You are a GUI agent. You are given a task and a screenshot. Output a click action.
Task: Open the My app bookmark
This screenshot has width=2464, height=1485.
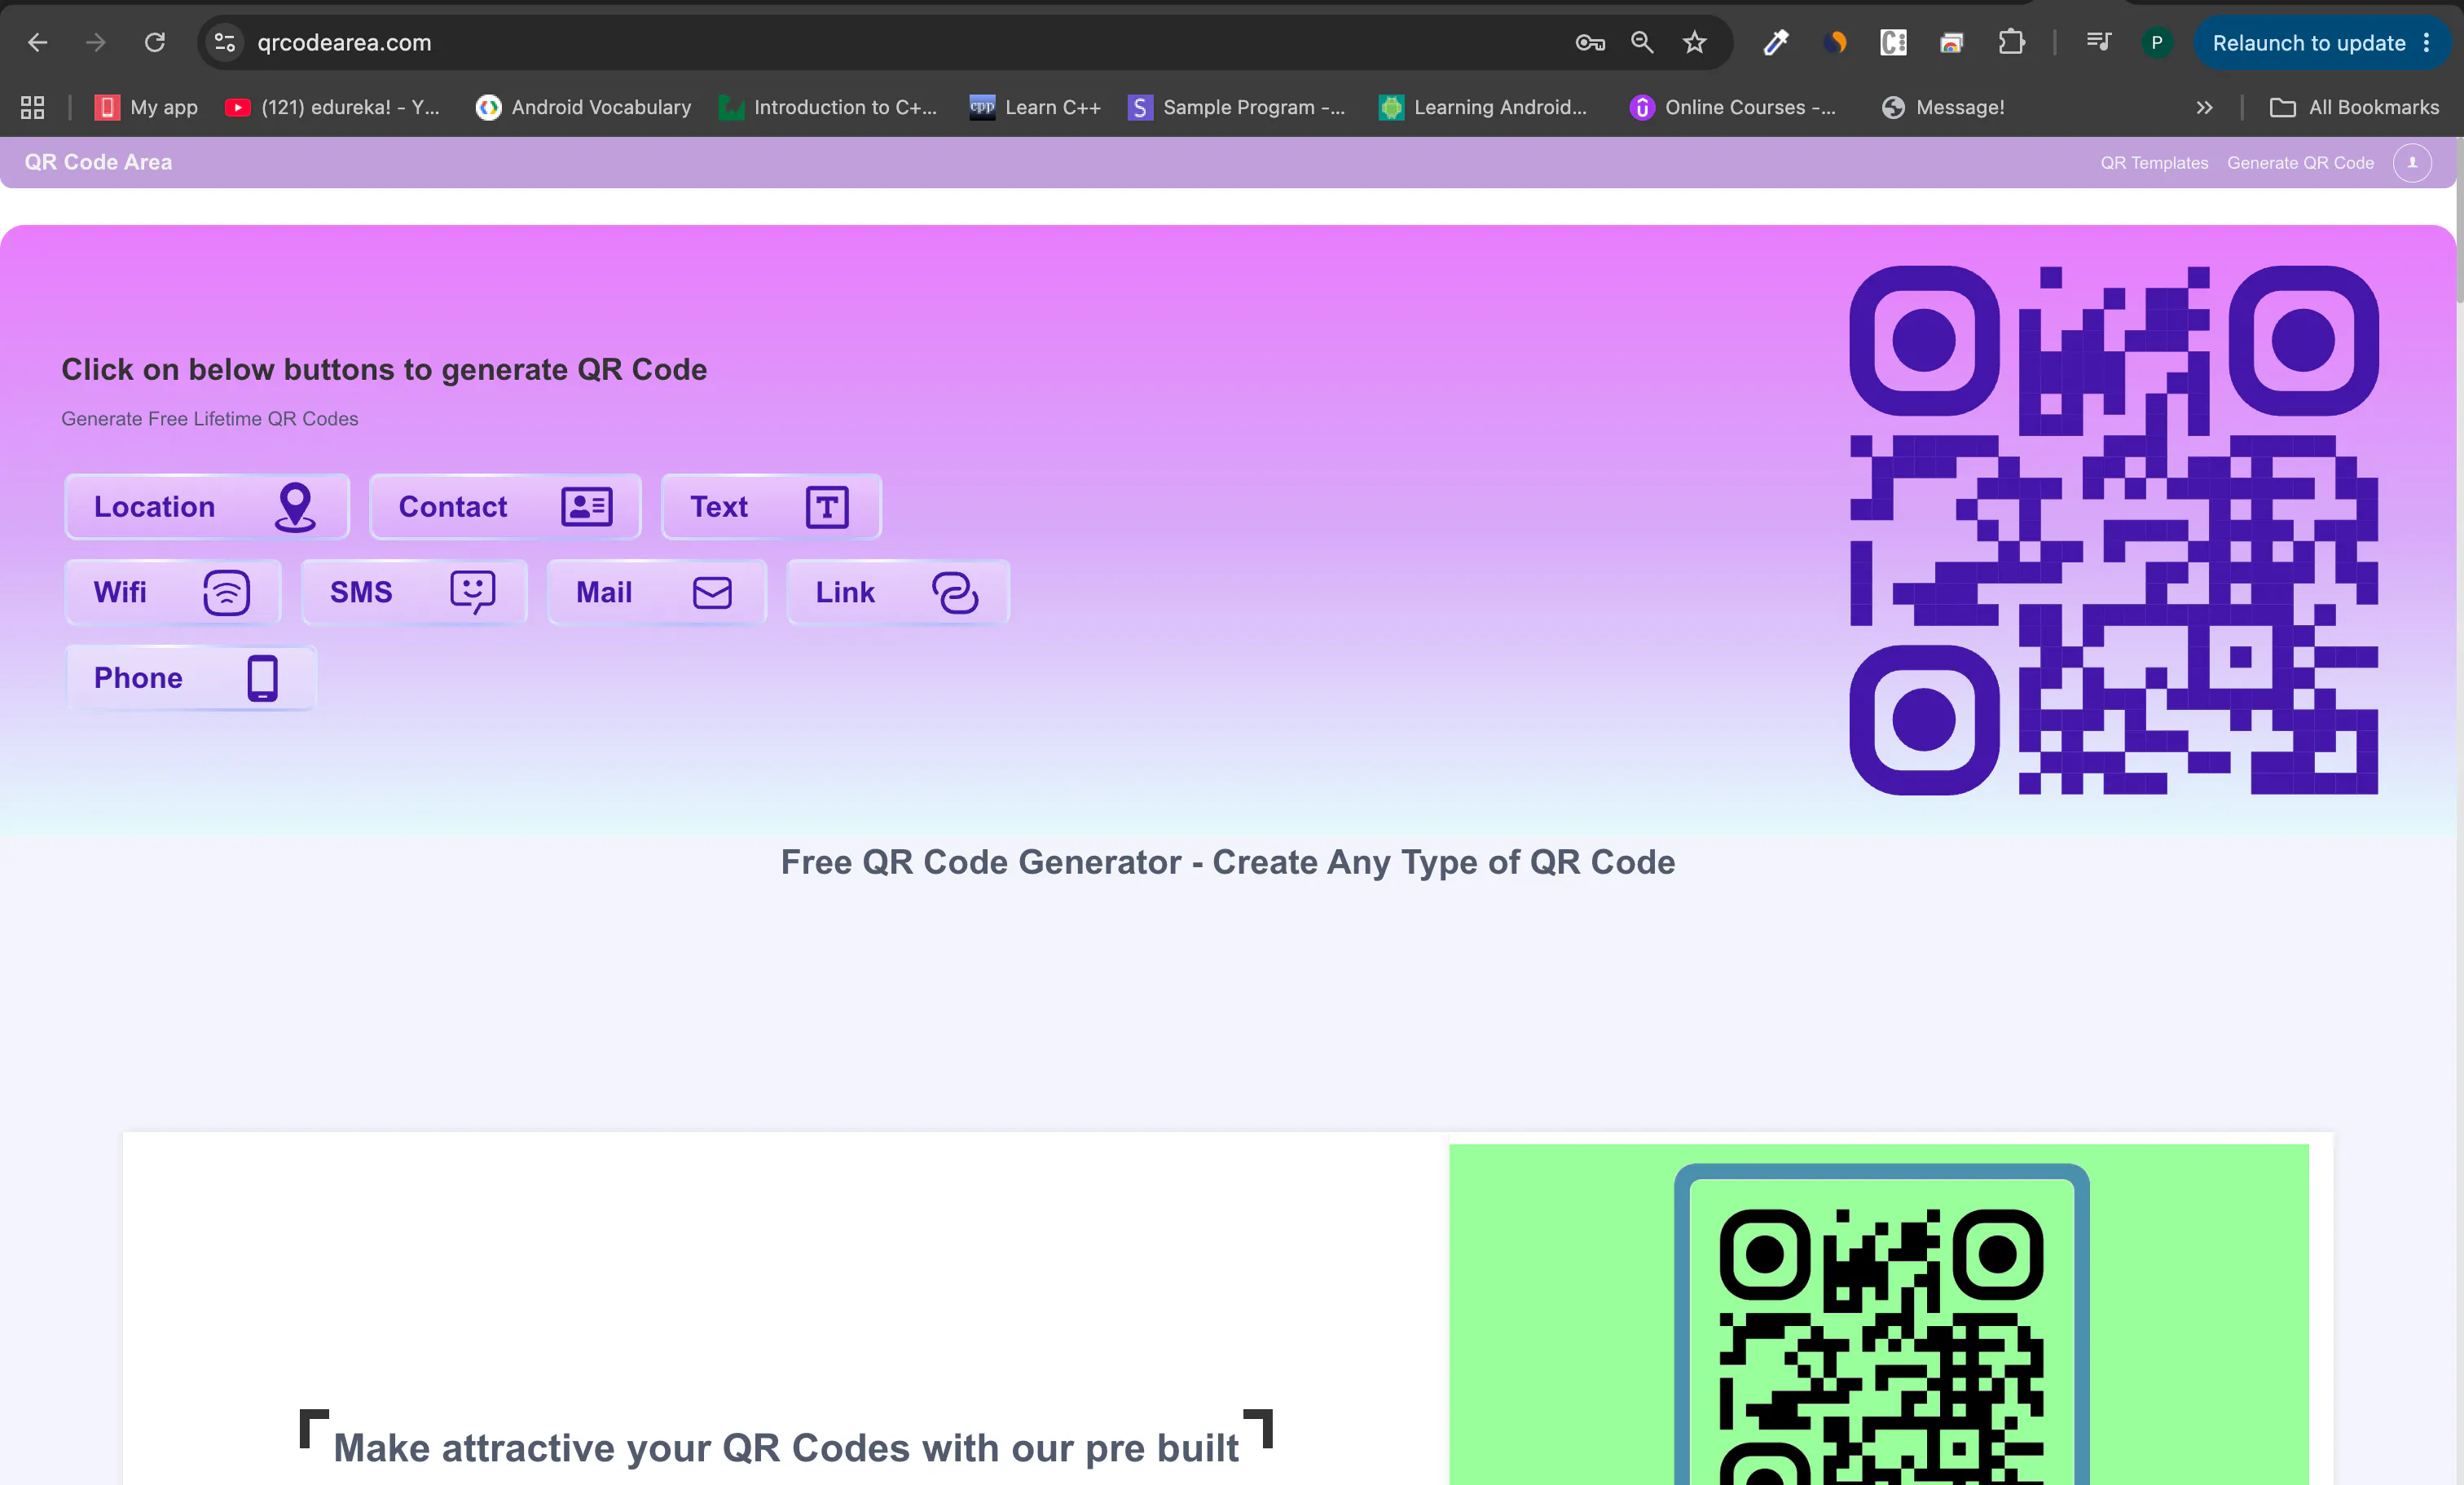146,107
